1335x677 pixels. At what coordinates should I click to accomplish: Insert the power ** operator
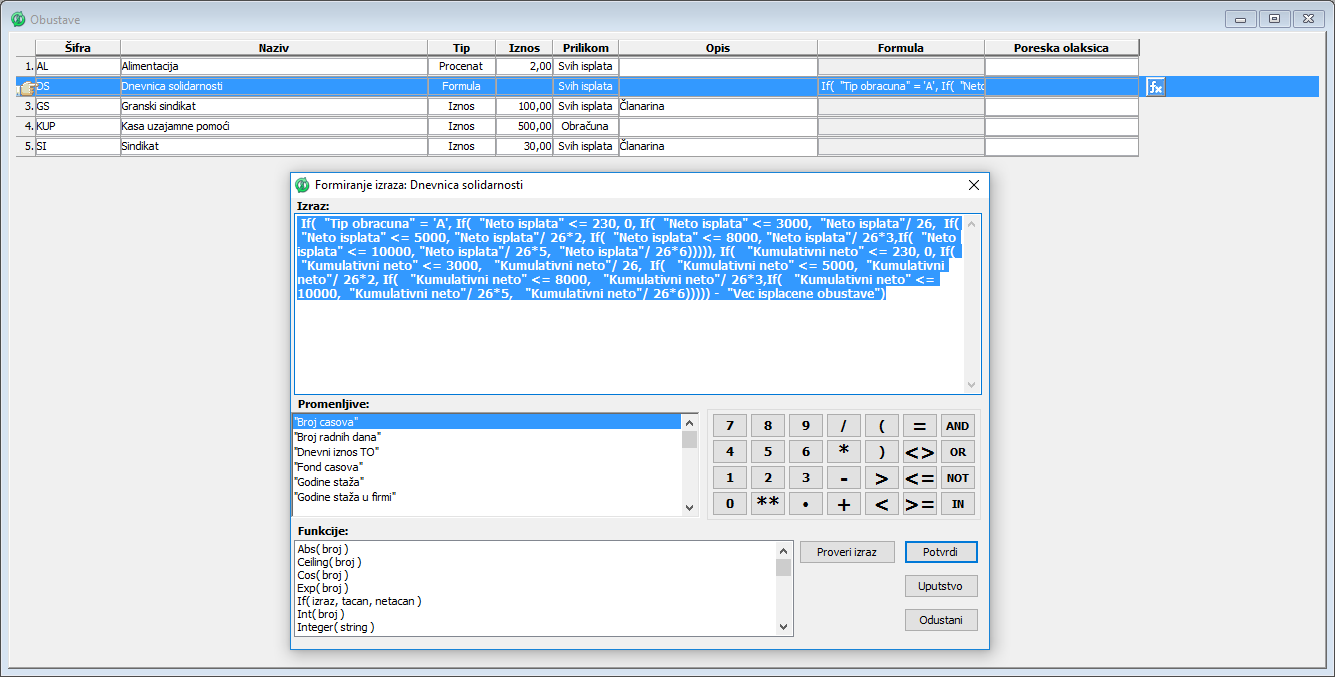pyautogui.click(x=767, y=503)
